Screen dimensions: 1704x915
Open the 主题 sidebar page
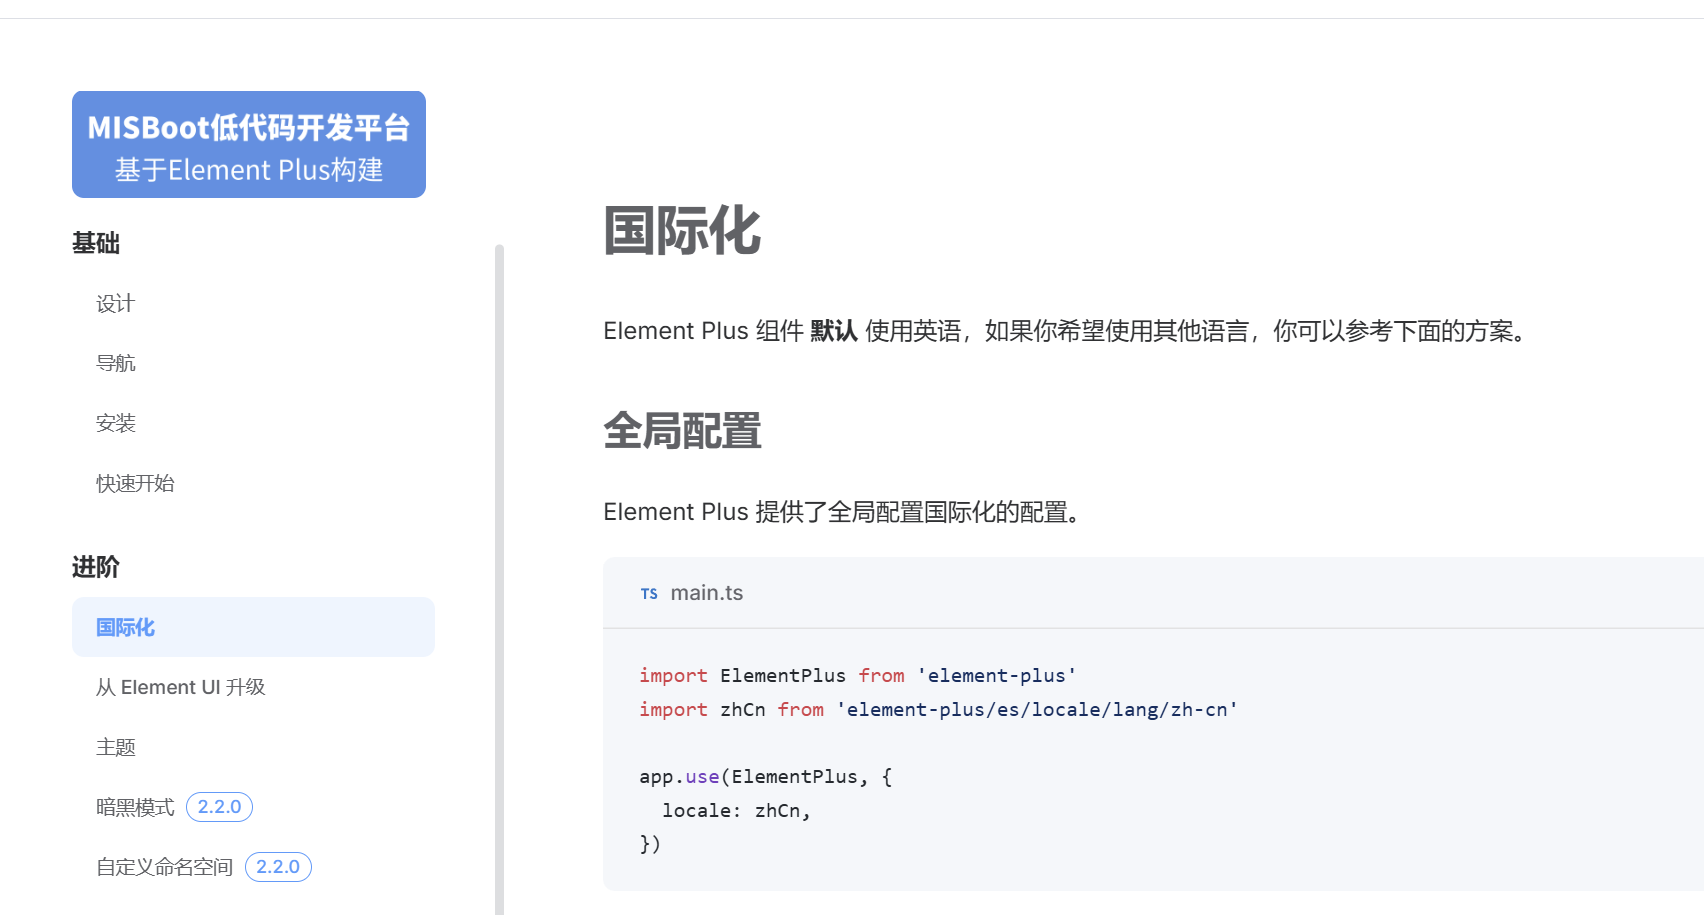point(115,747)
